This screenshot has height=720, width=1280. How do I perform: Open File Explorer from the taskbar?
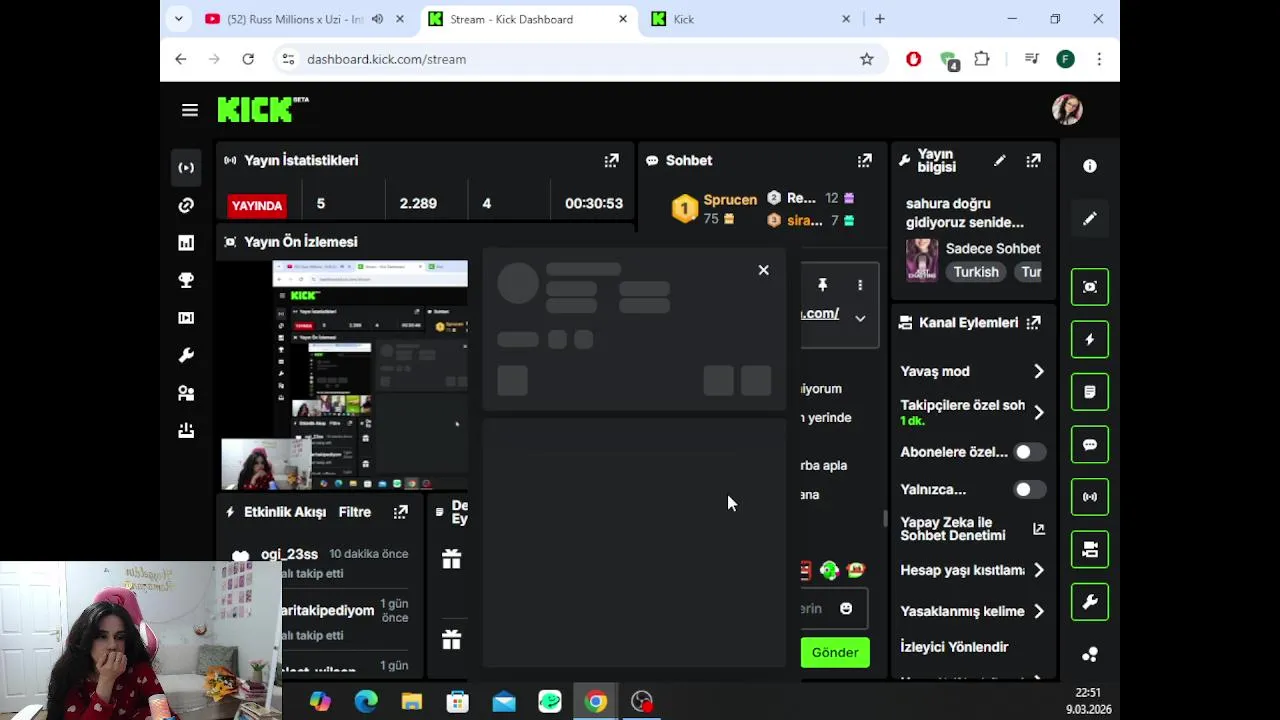(x=412, y=701)
